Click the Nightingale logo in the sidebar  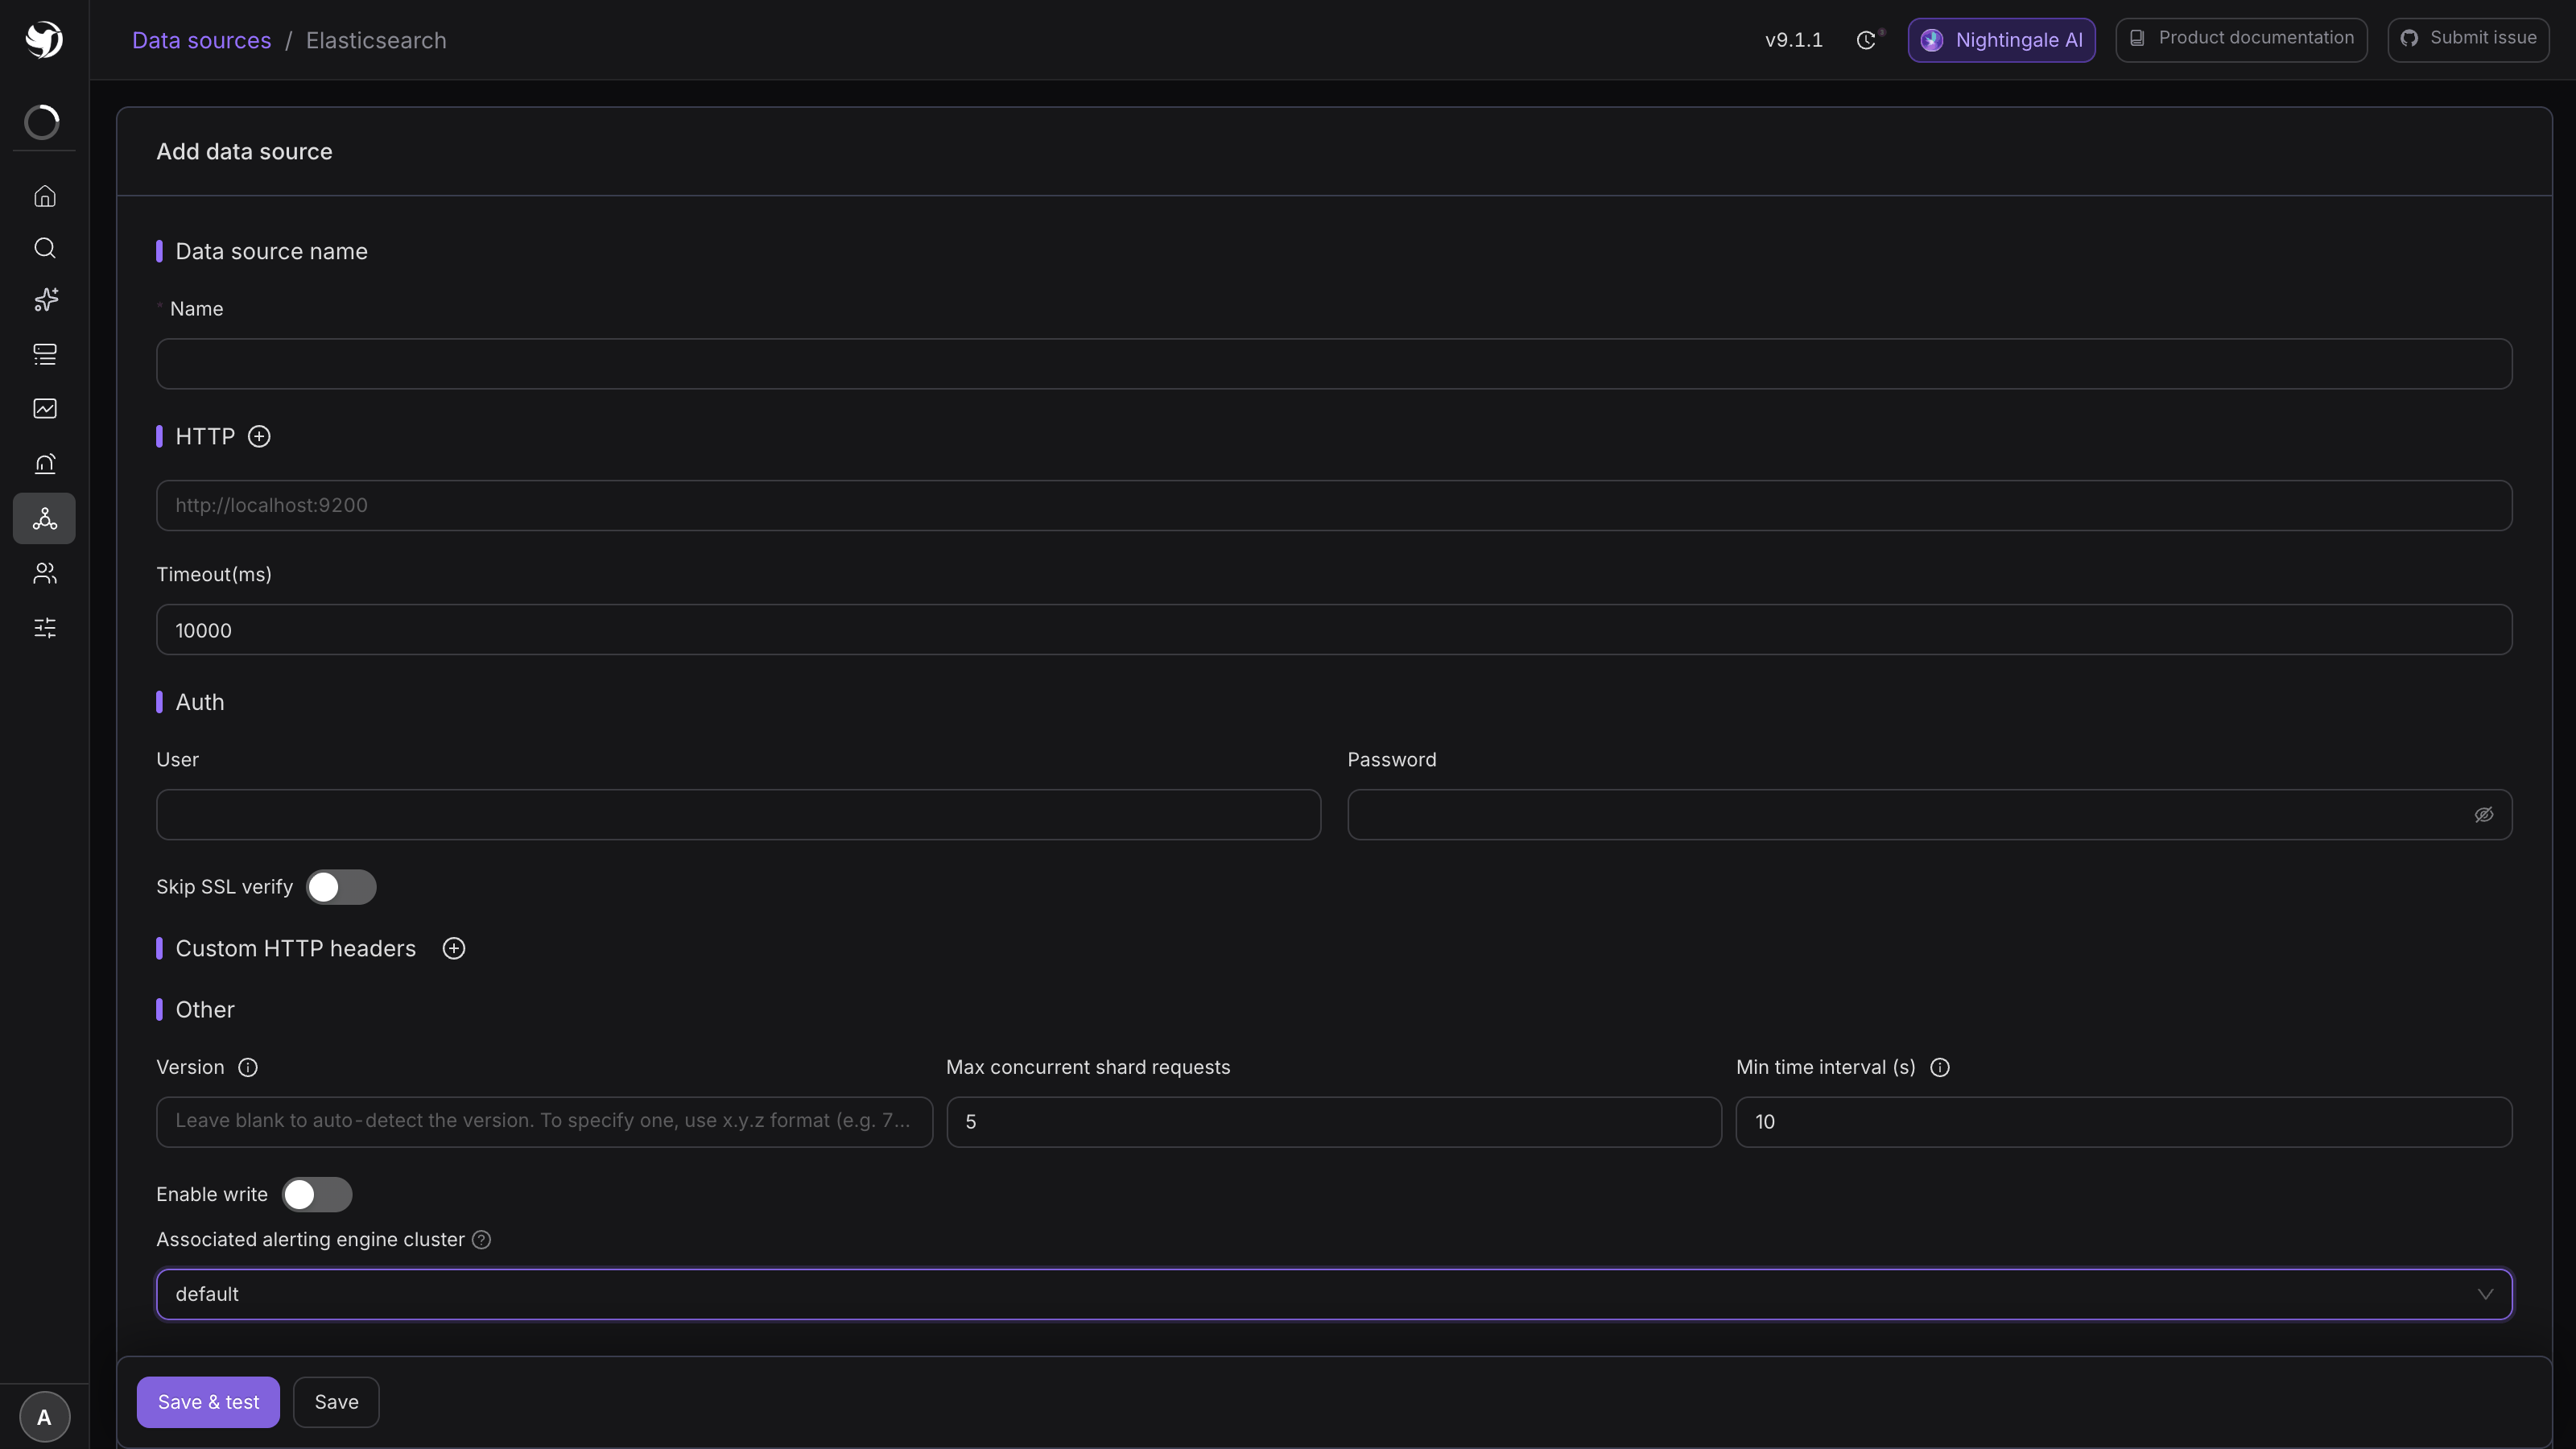point(44,40)
